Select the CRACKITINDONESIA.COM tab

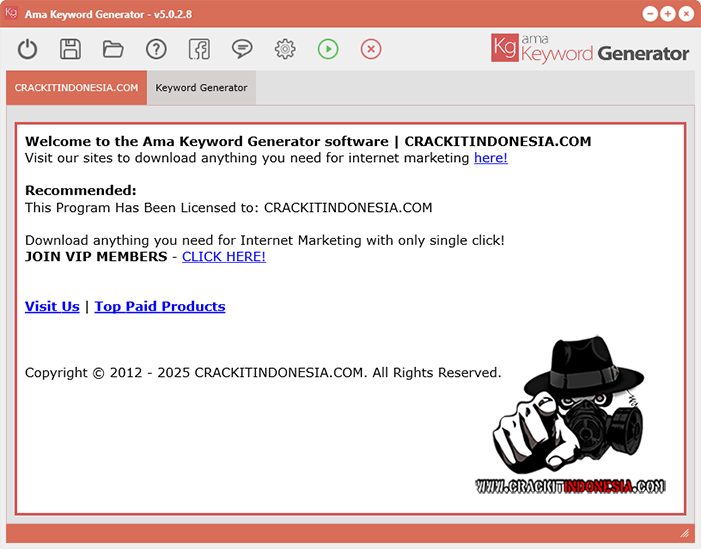point(76,88)
